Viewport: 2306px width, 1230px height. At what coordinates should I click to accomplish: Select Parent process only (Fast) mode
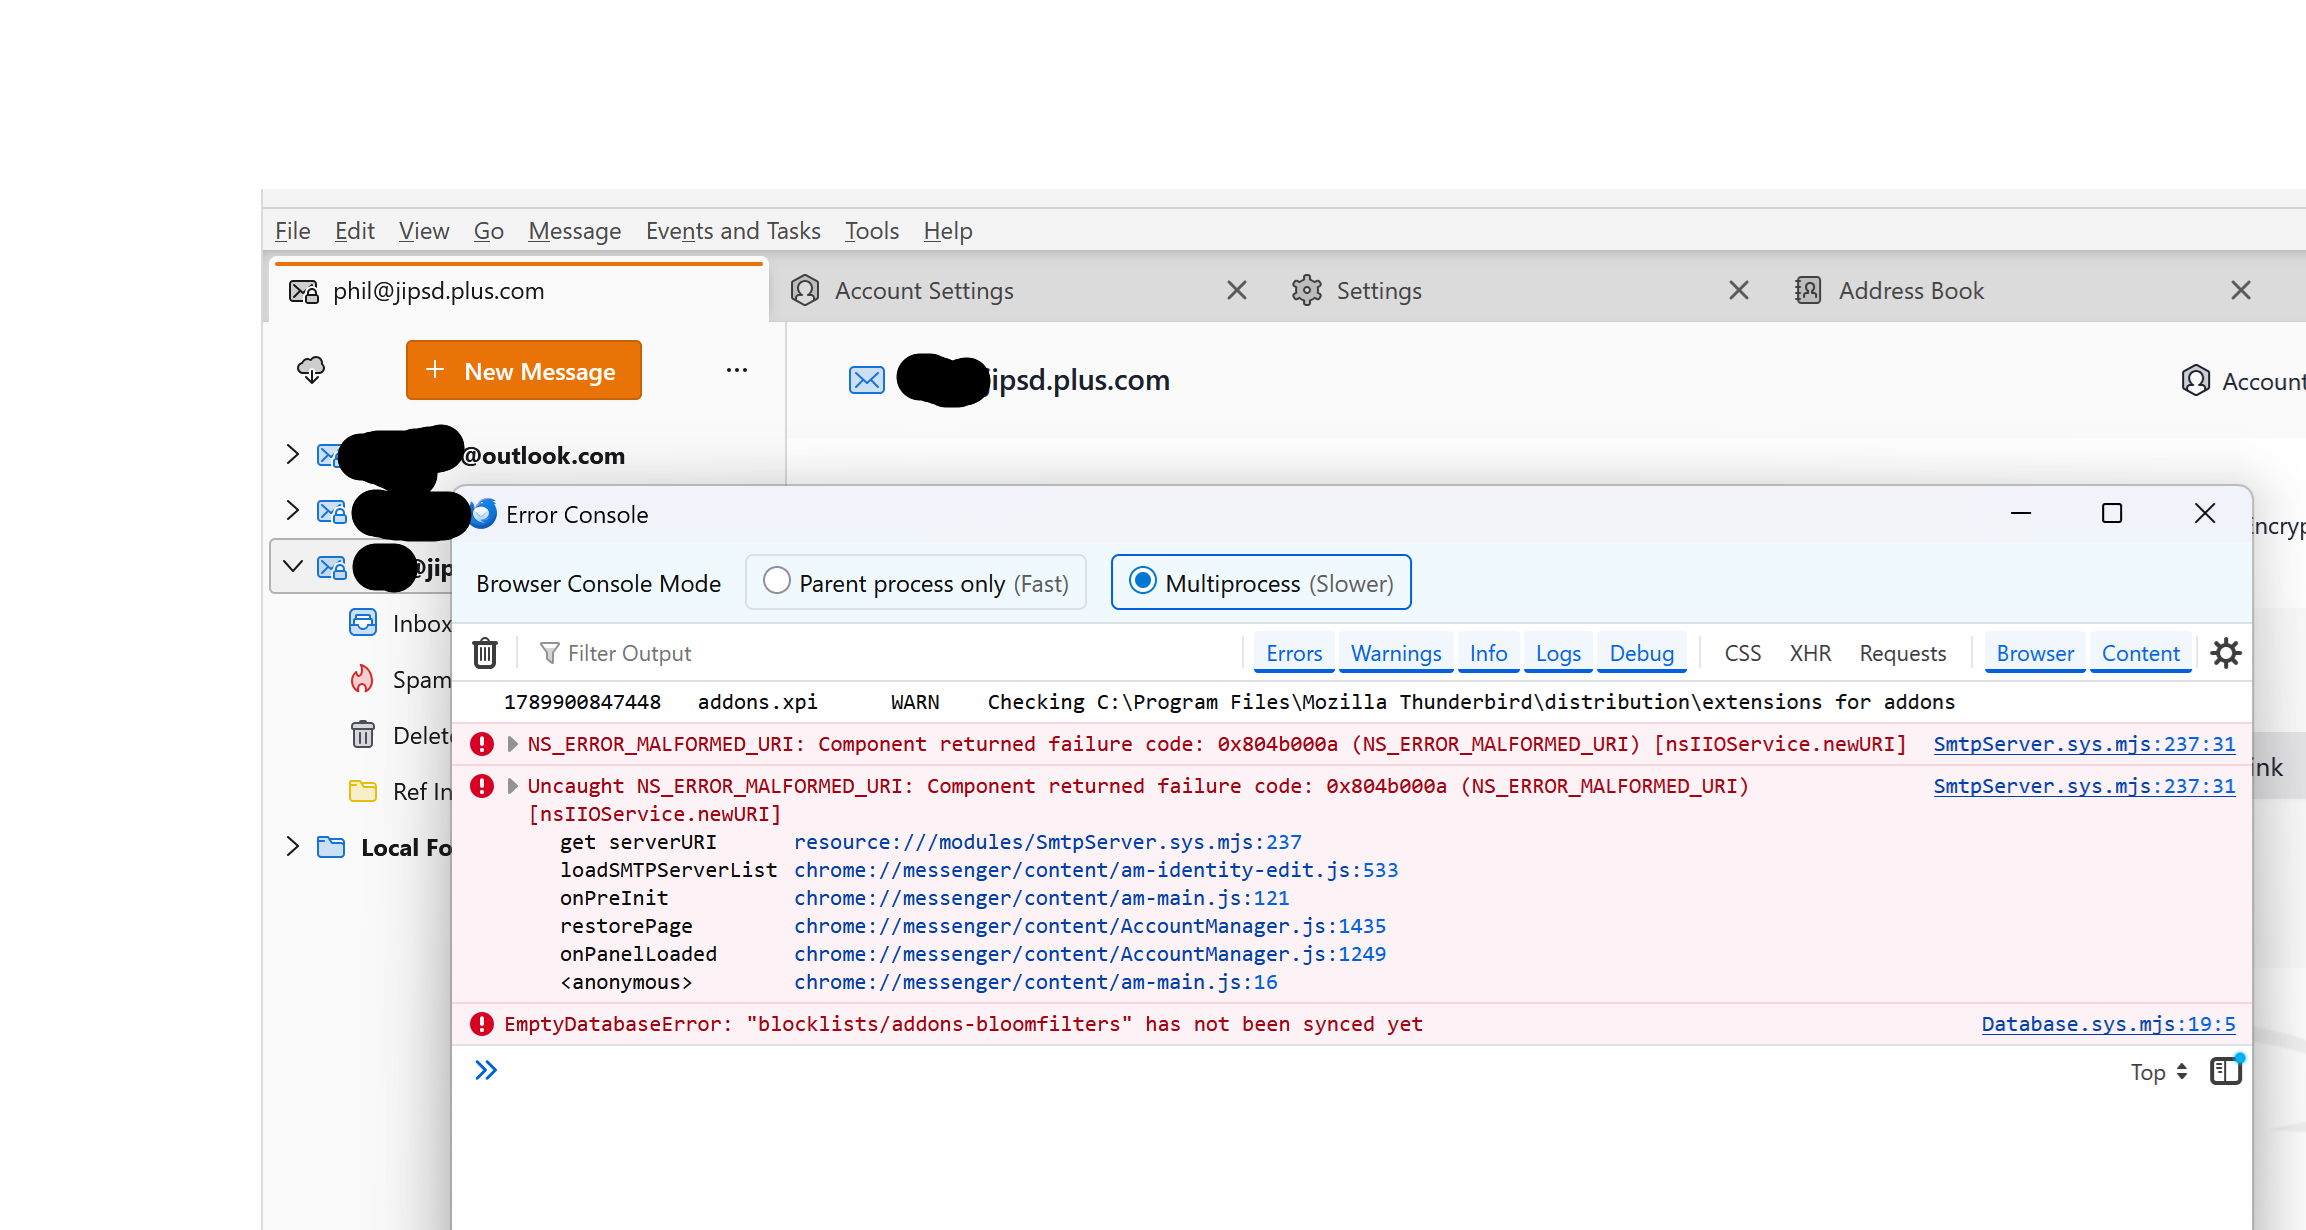point(916,582)
